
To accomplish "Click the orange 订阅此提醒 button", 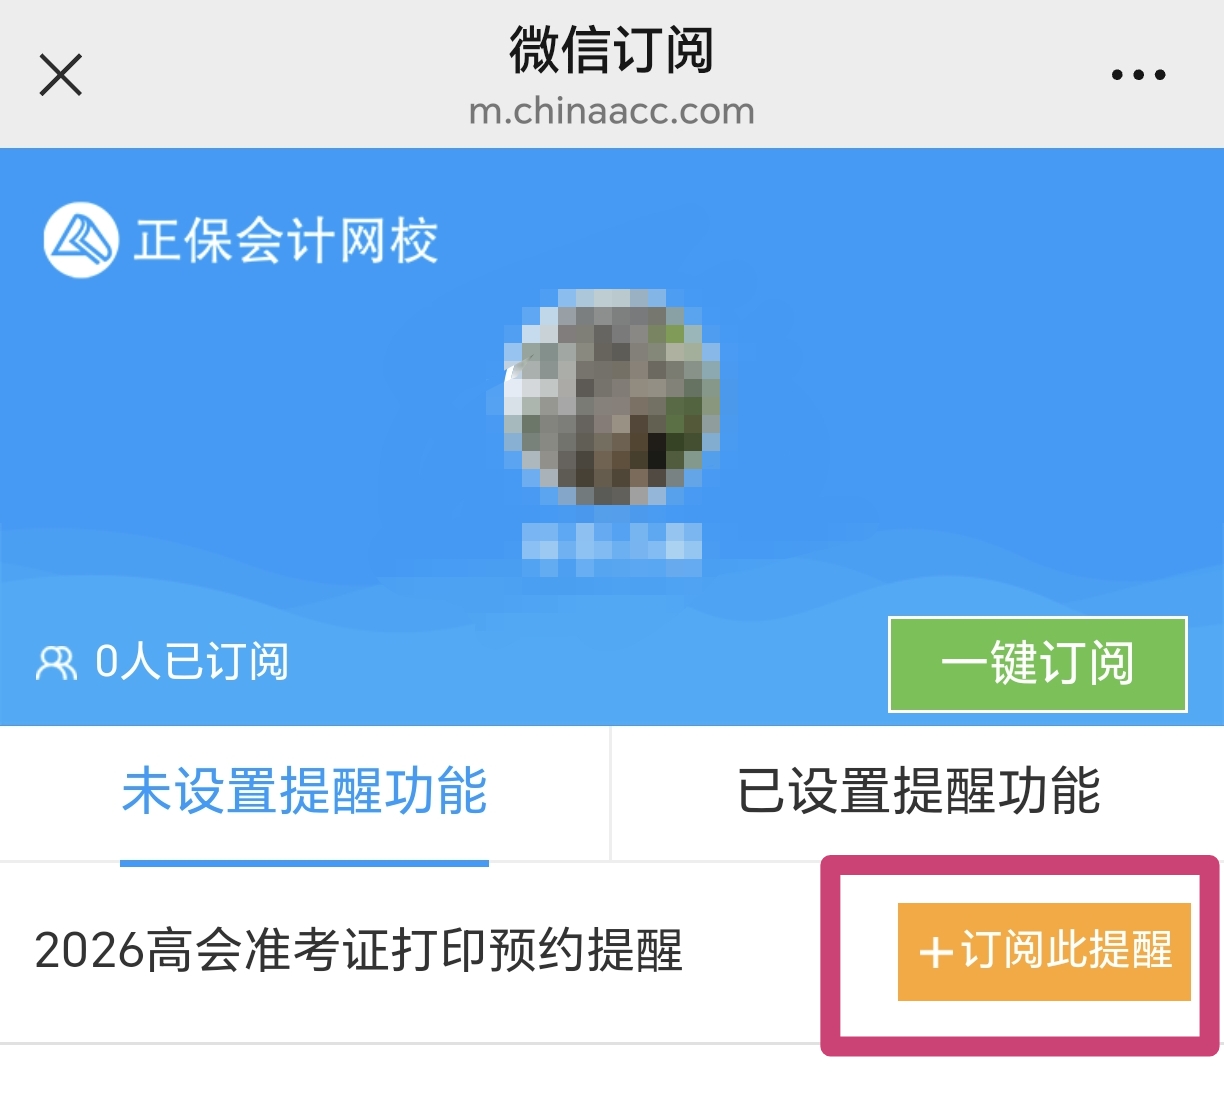I will [1044, 951].
